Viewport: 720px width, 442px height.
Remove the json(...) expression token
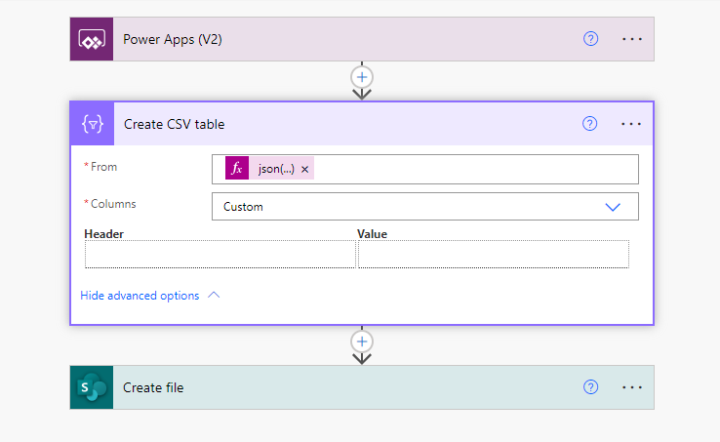[304, 169]
